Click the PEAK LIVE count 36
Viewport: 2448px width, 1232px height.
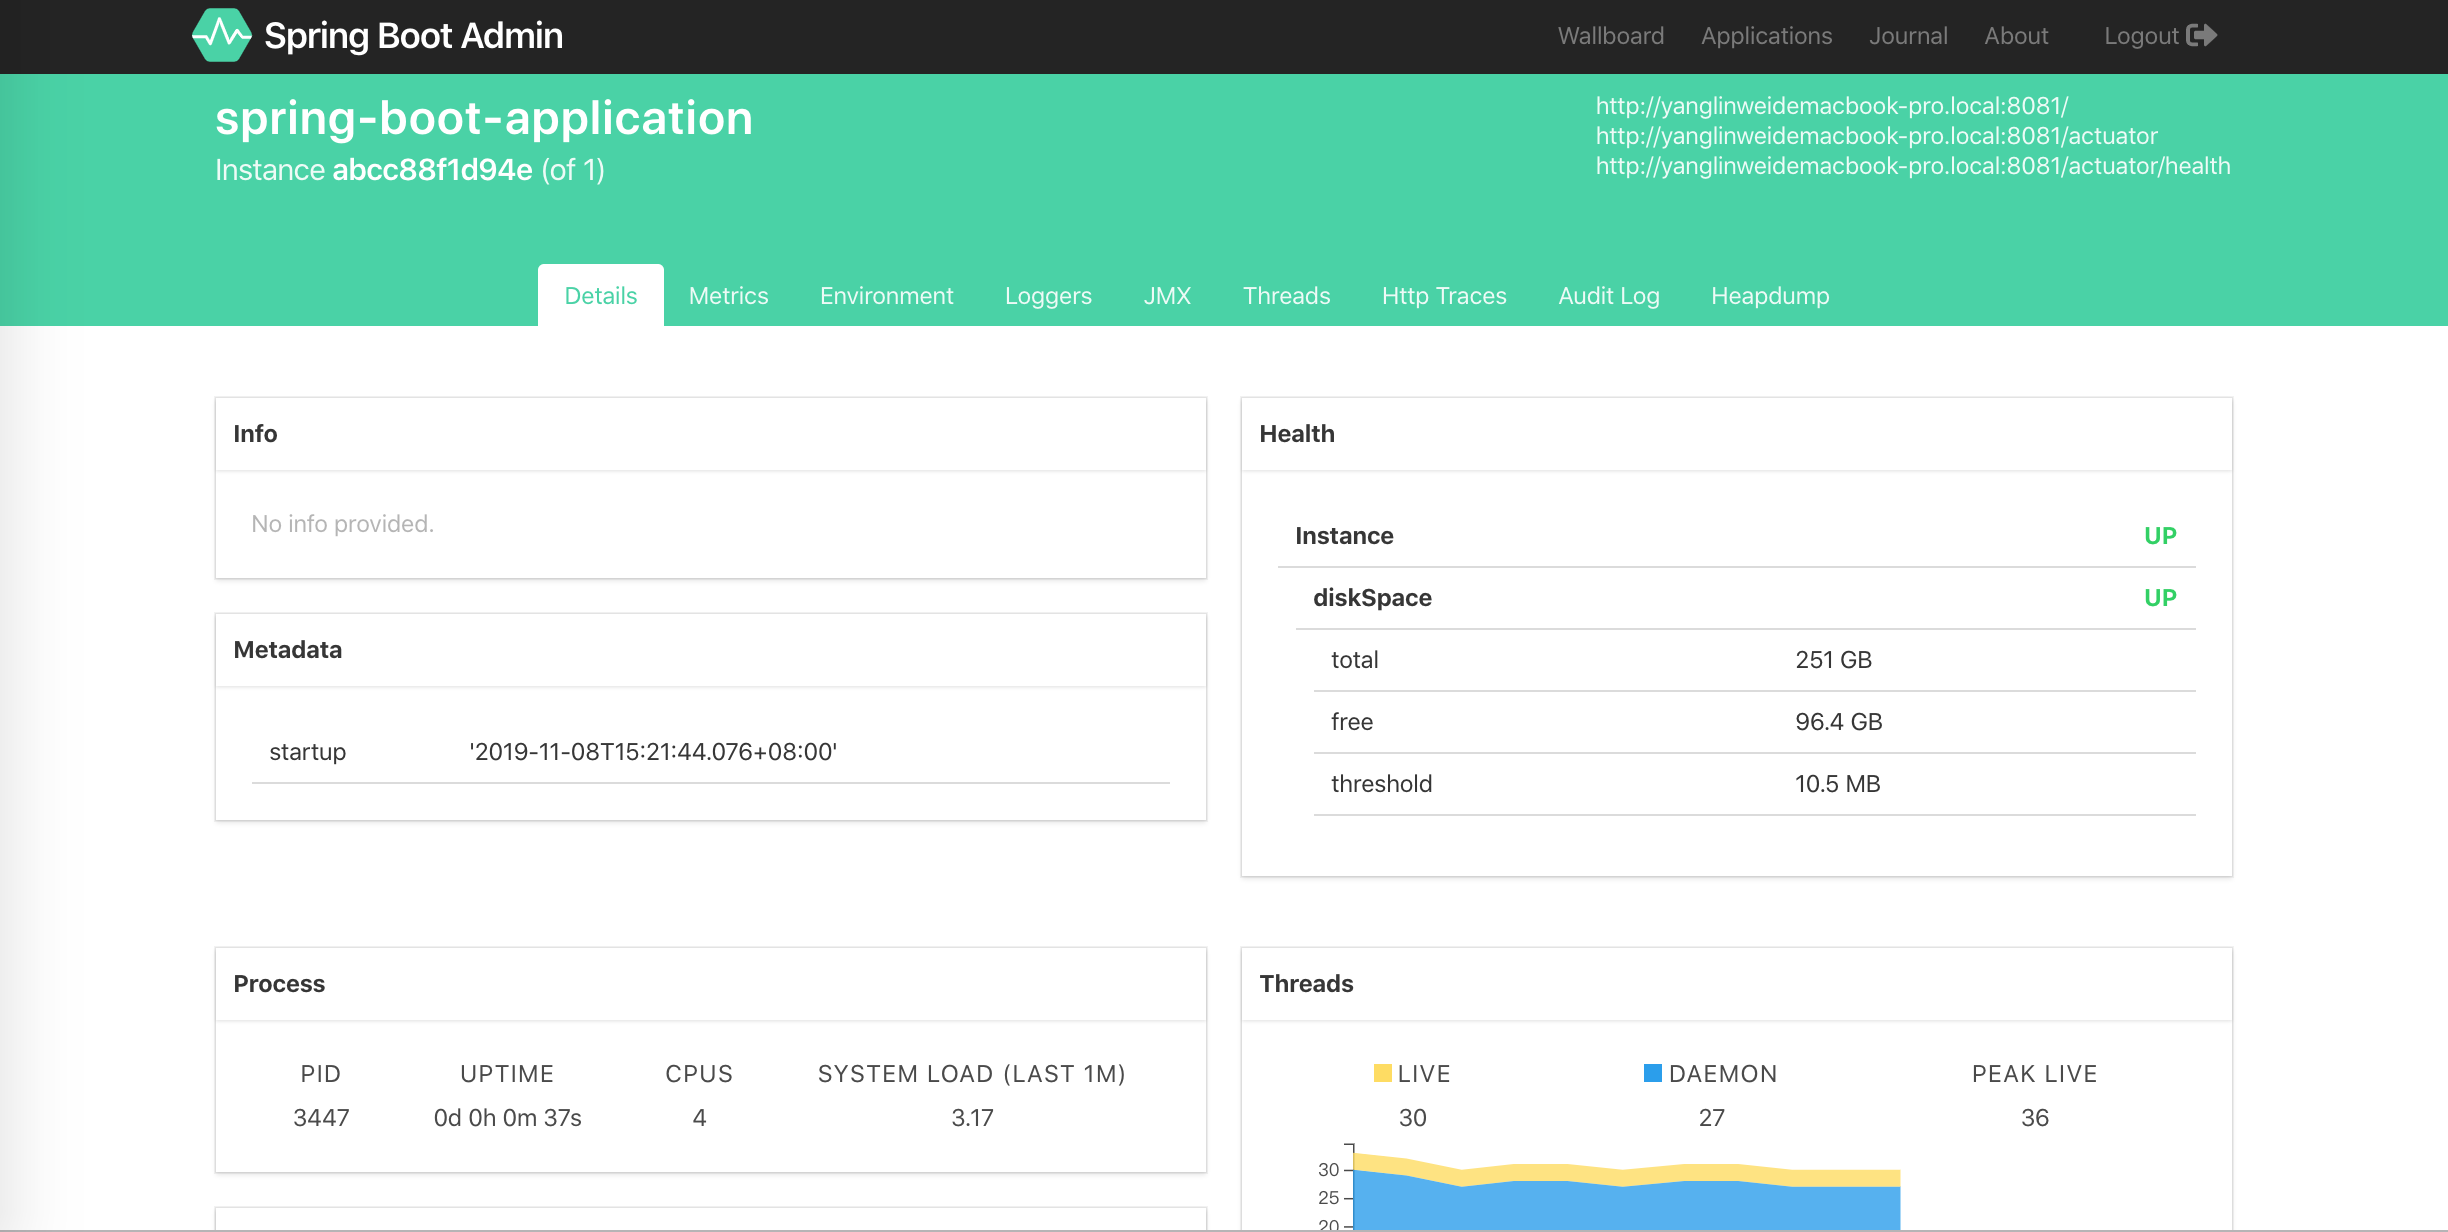2034,1117
